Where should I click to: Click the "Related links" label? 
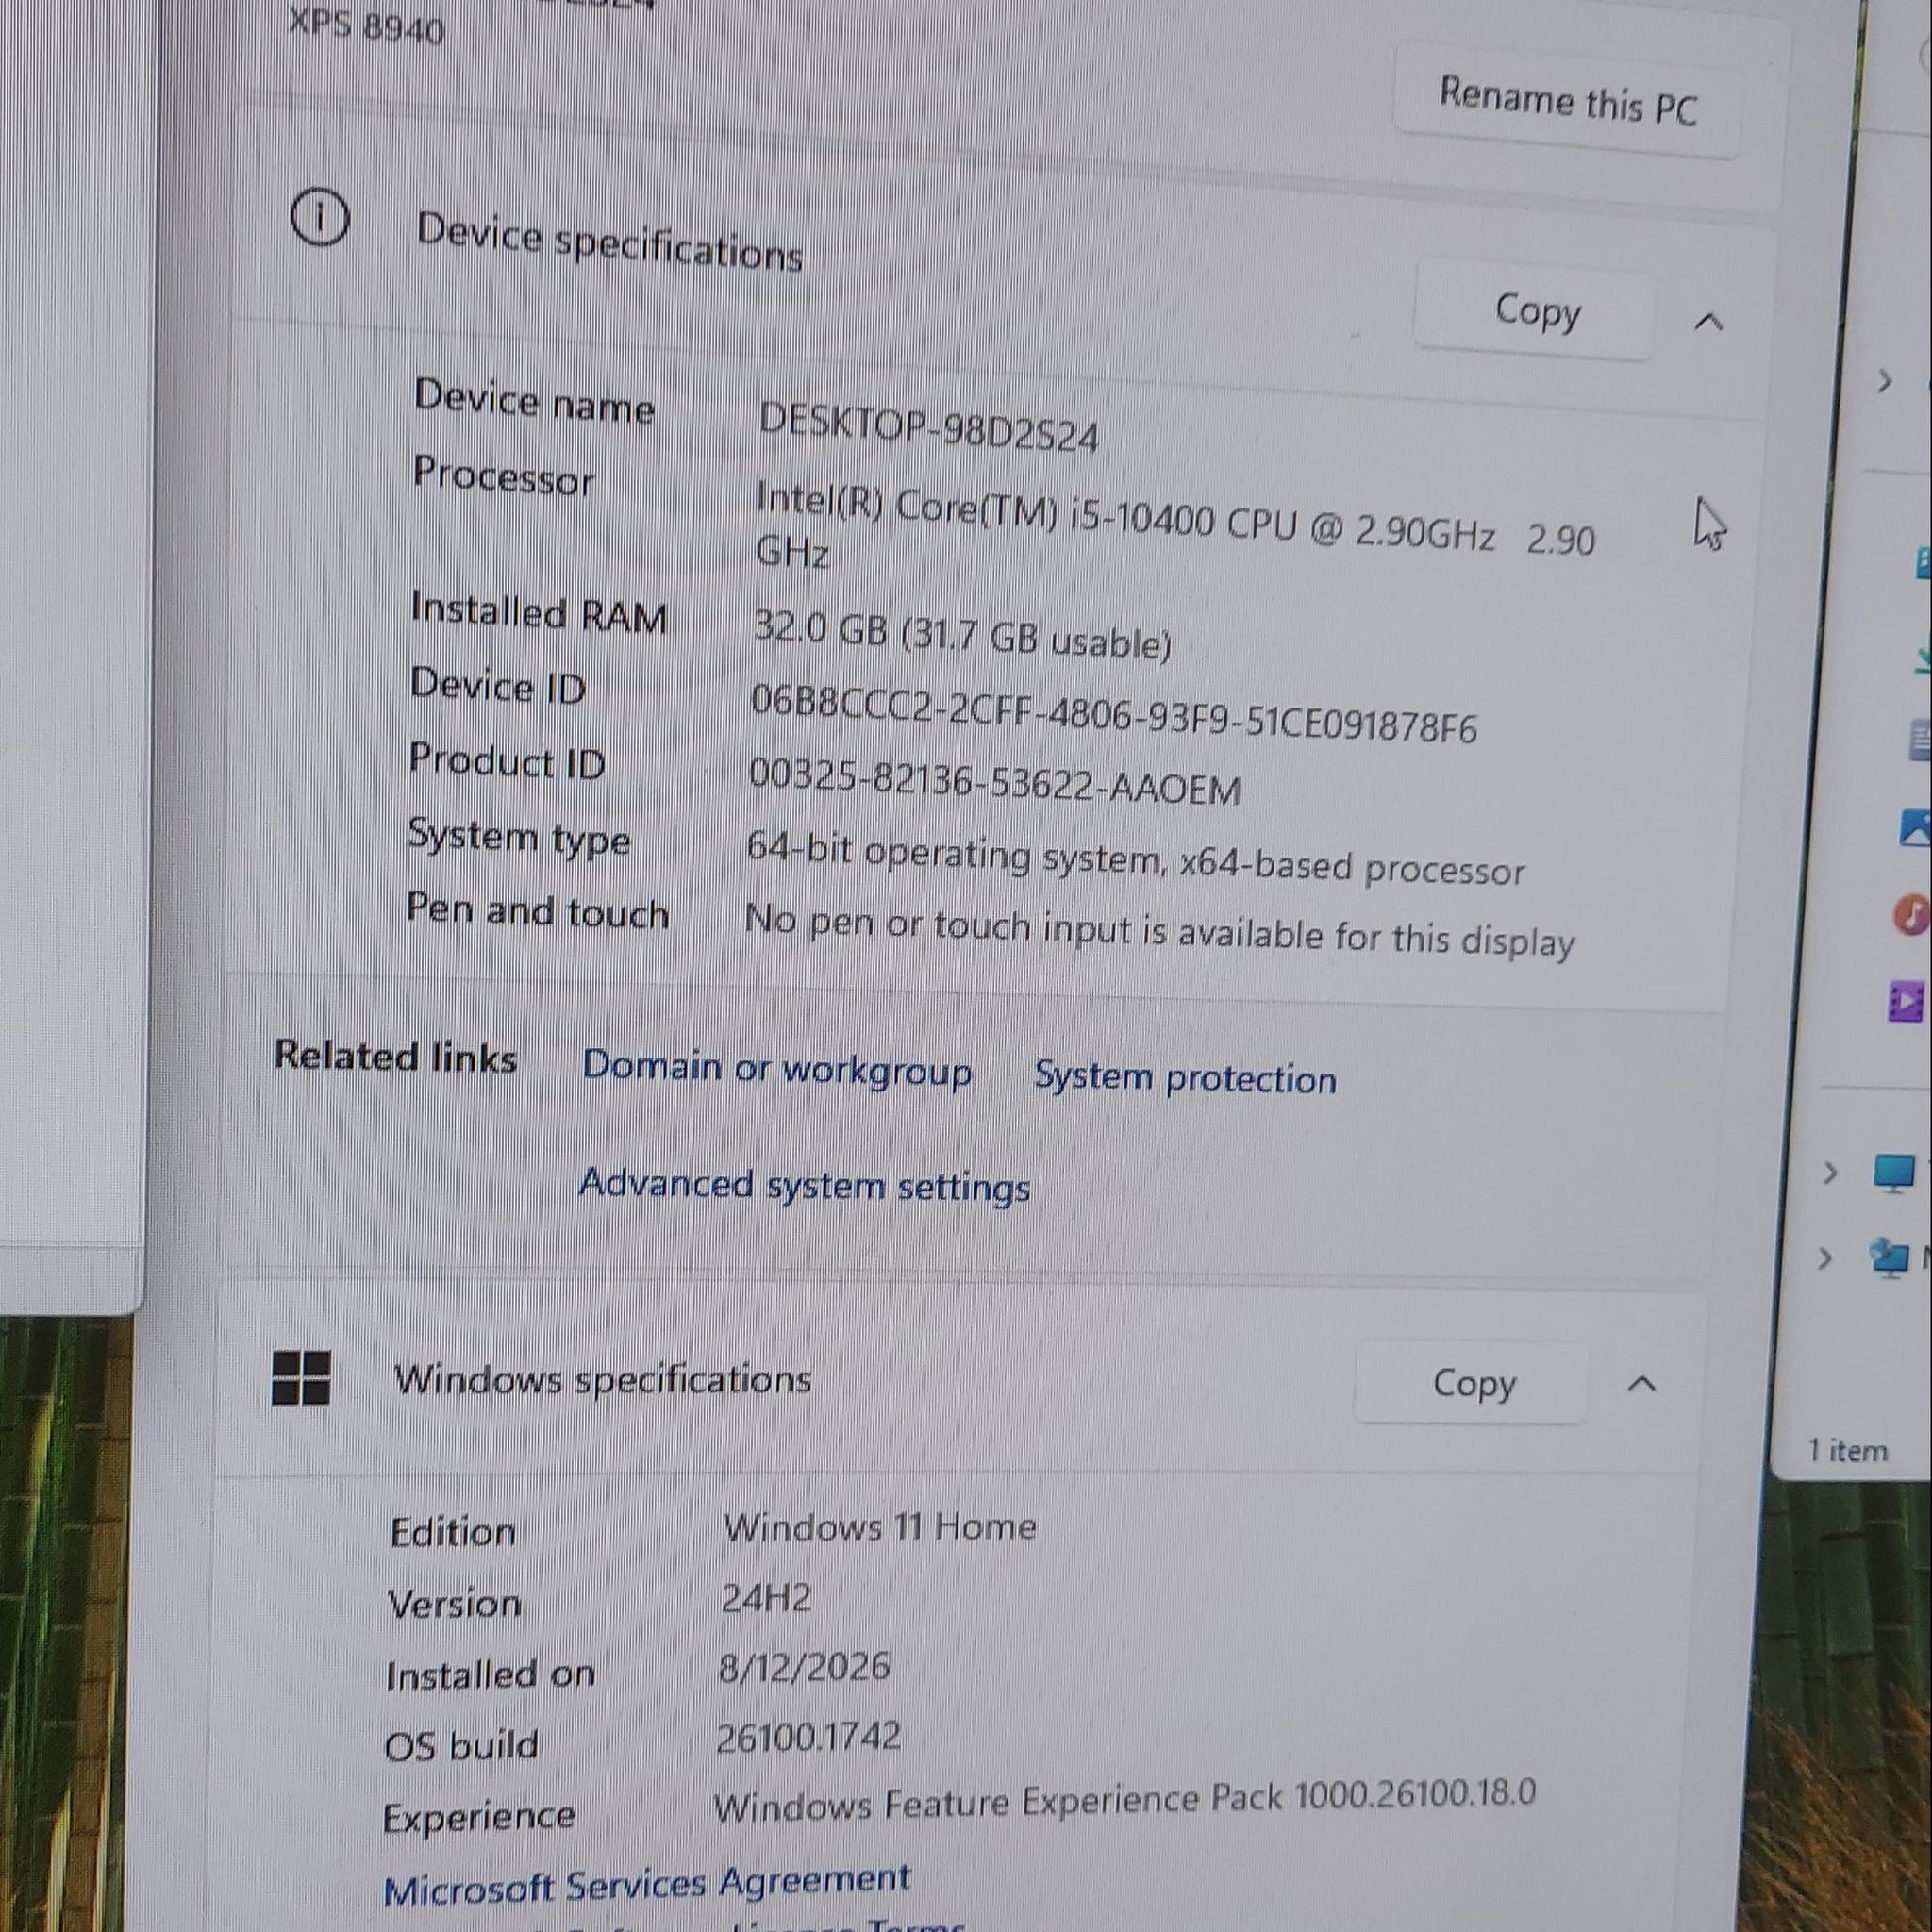point(395,1056)
